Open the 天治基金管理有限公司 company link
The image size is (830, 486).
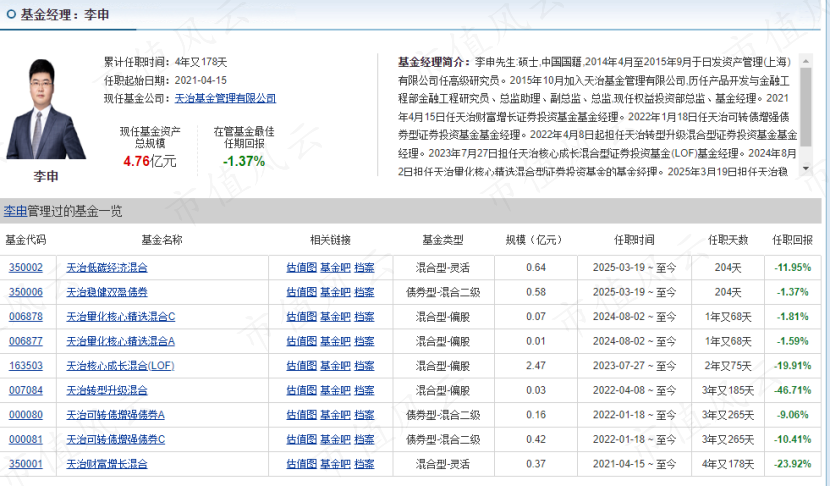pos(225,98)
